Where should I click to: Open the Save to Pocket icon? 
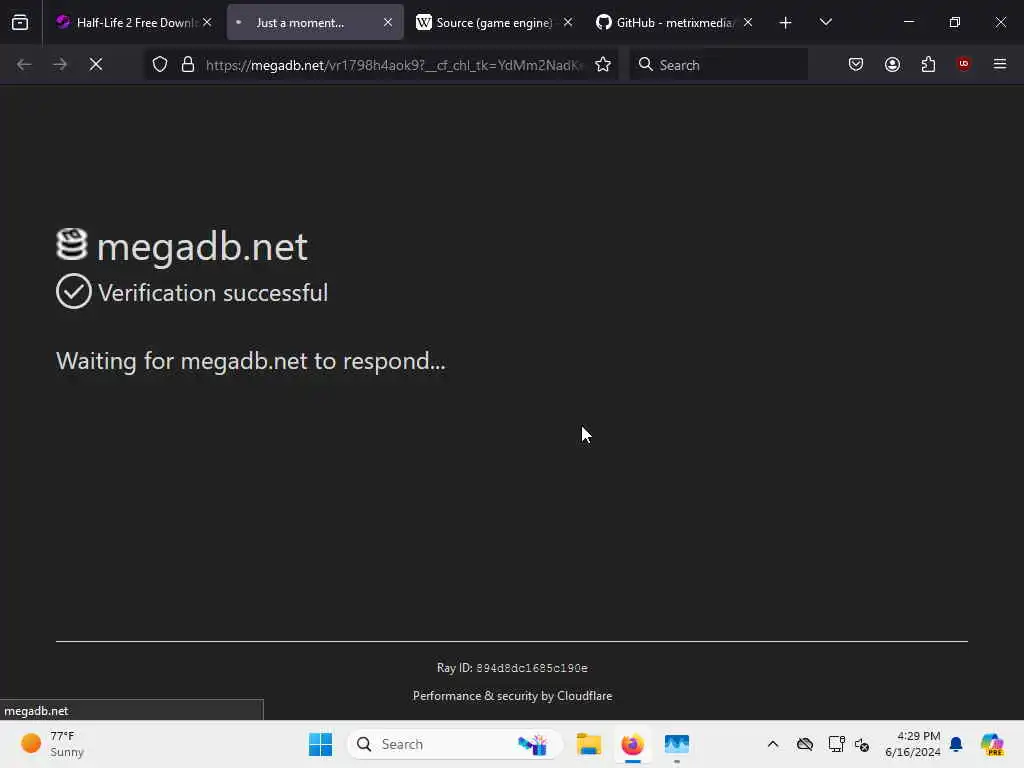pyautogui.click(x=856, y=64)
